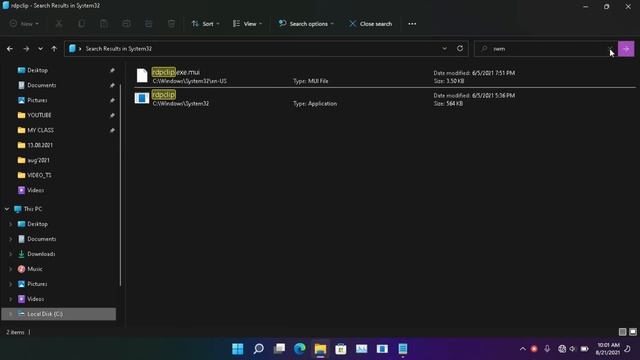Launch Microsoft Edge from taskbar
The width and height of the screenshot is (640, 360).
coord(300,349)
